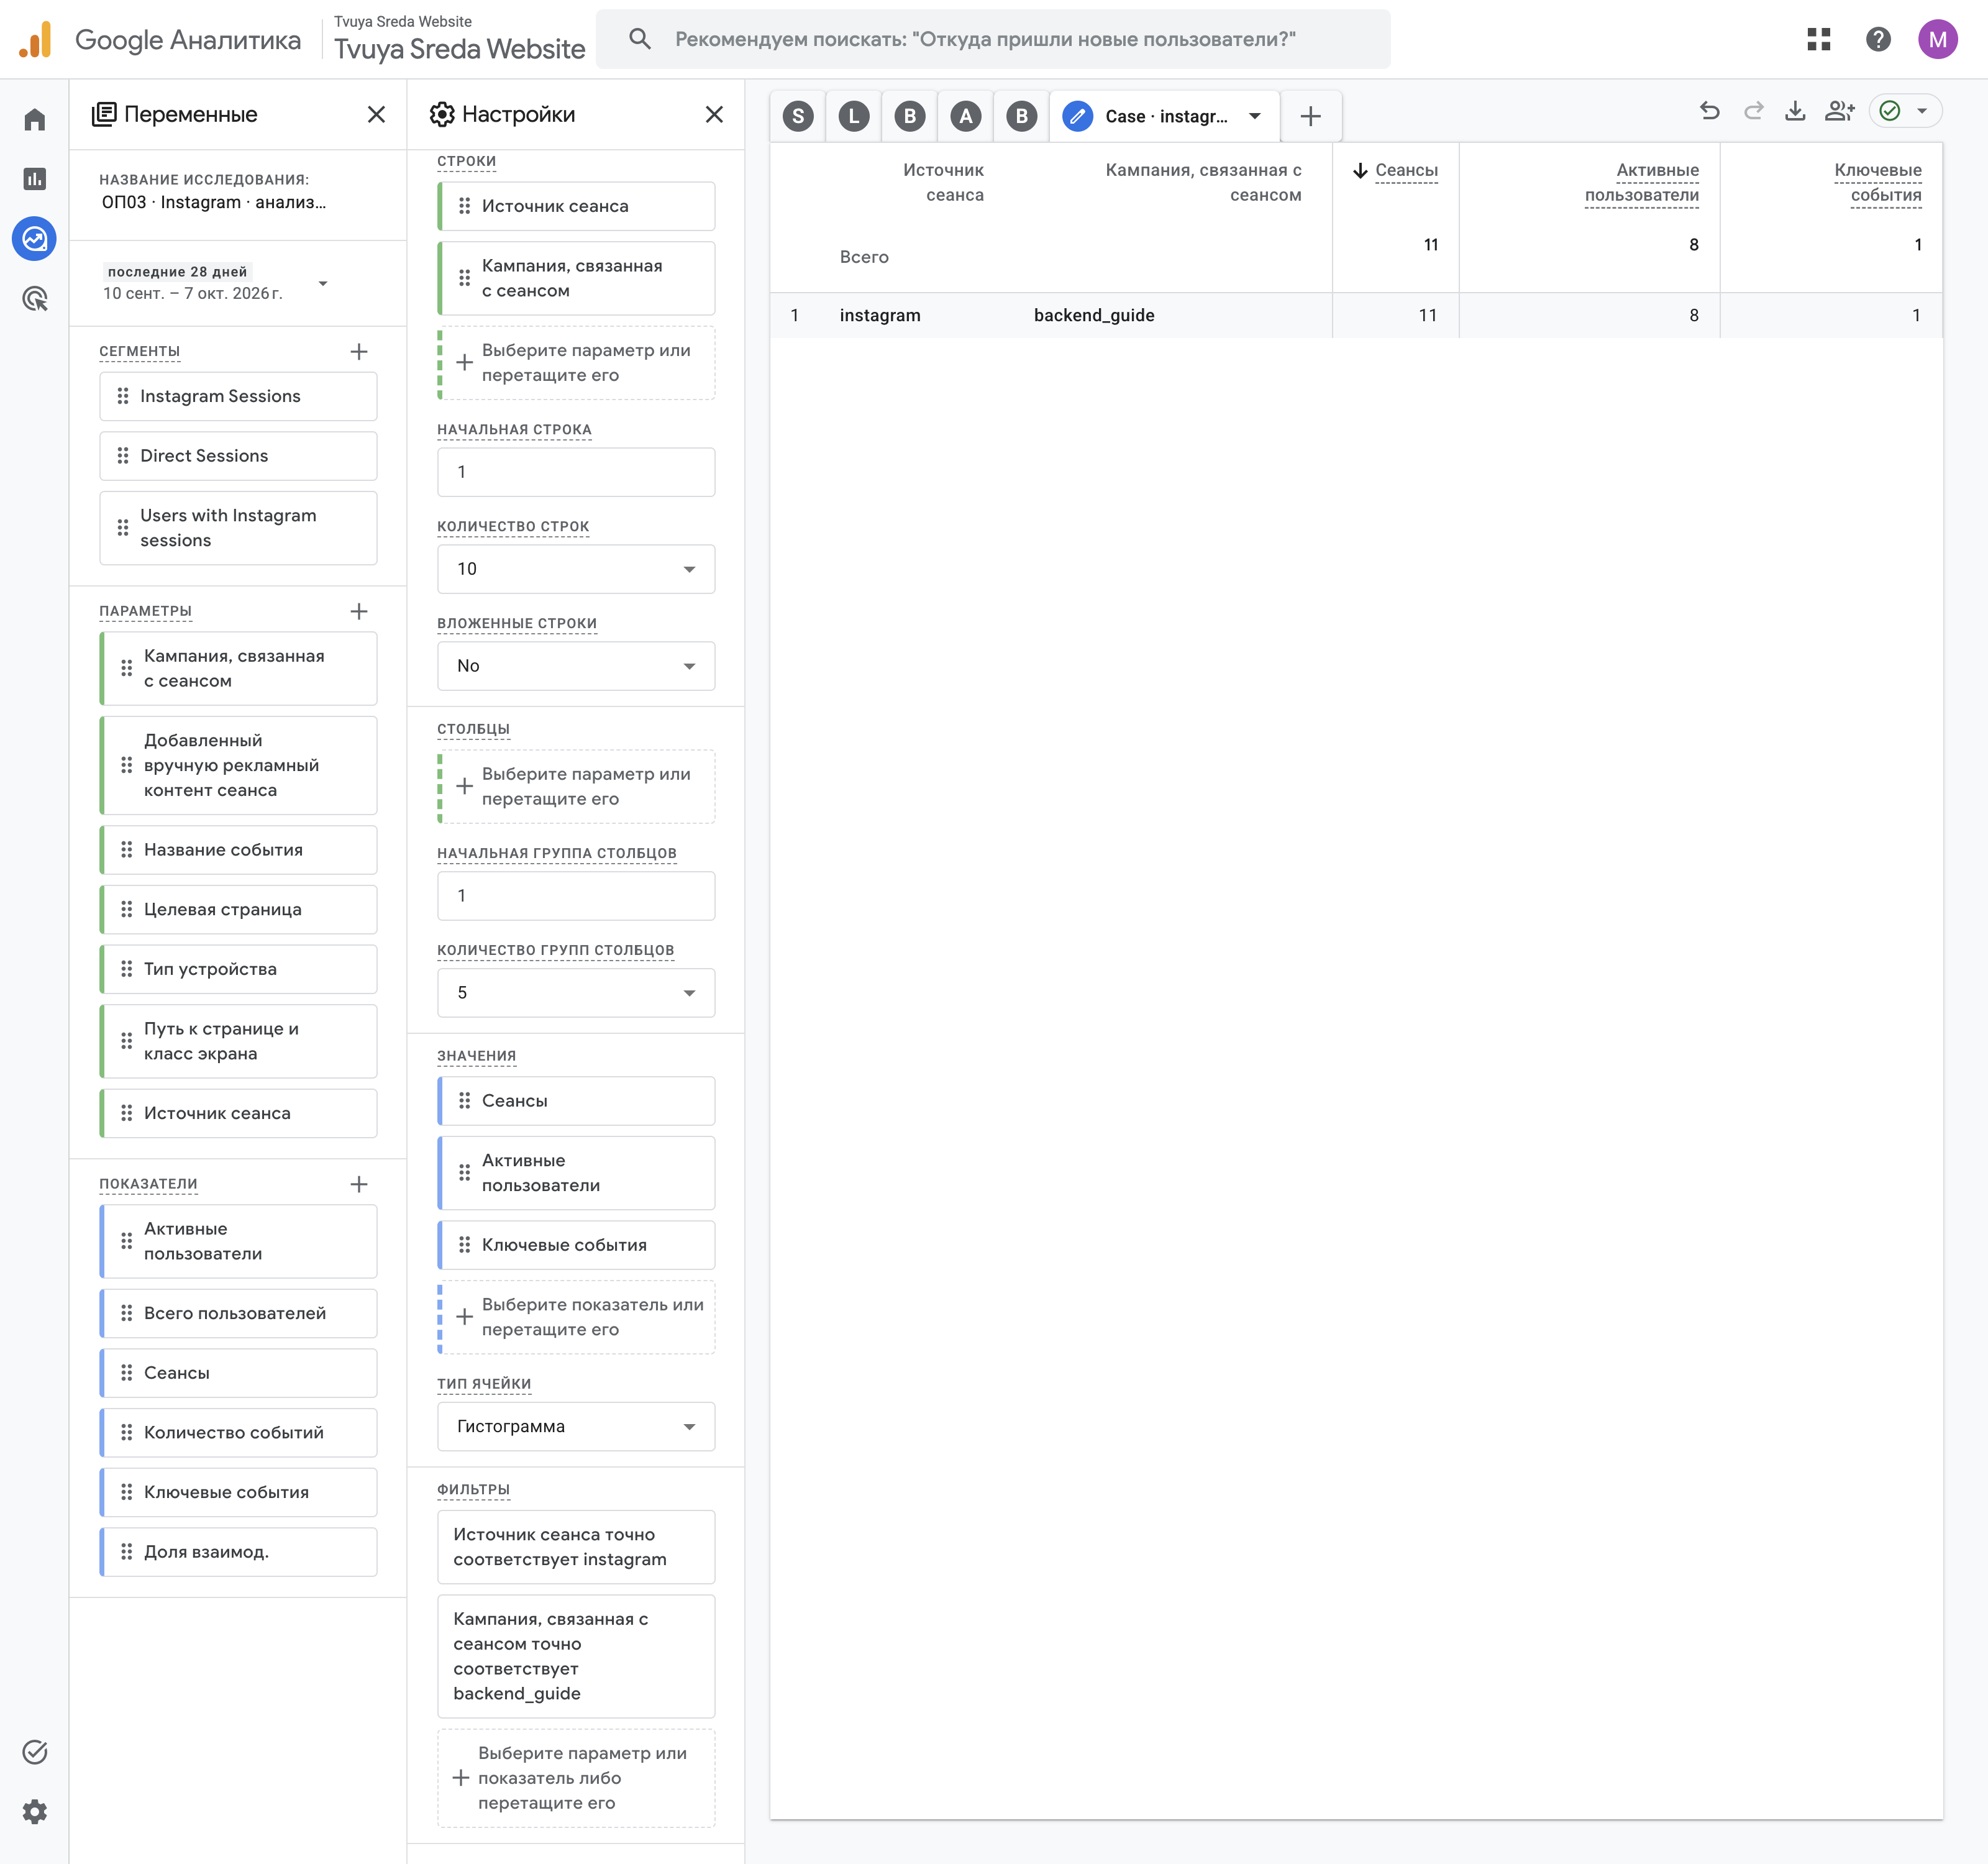1988x1864 pixels.
Task: Click the Tvuya Sreda Website property selector
Action: tap(459, 39)
